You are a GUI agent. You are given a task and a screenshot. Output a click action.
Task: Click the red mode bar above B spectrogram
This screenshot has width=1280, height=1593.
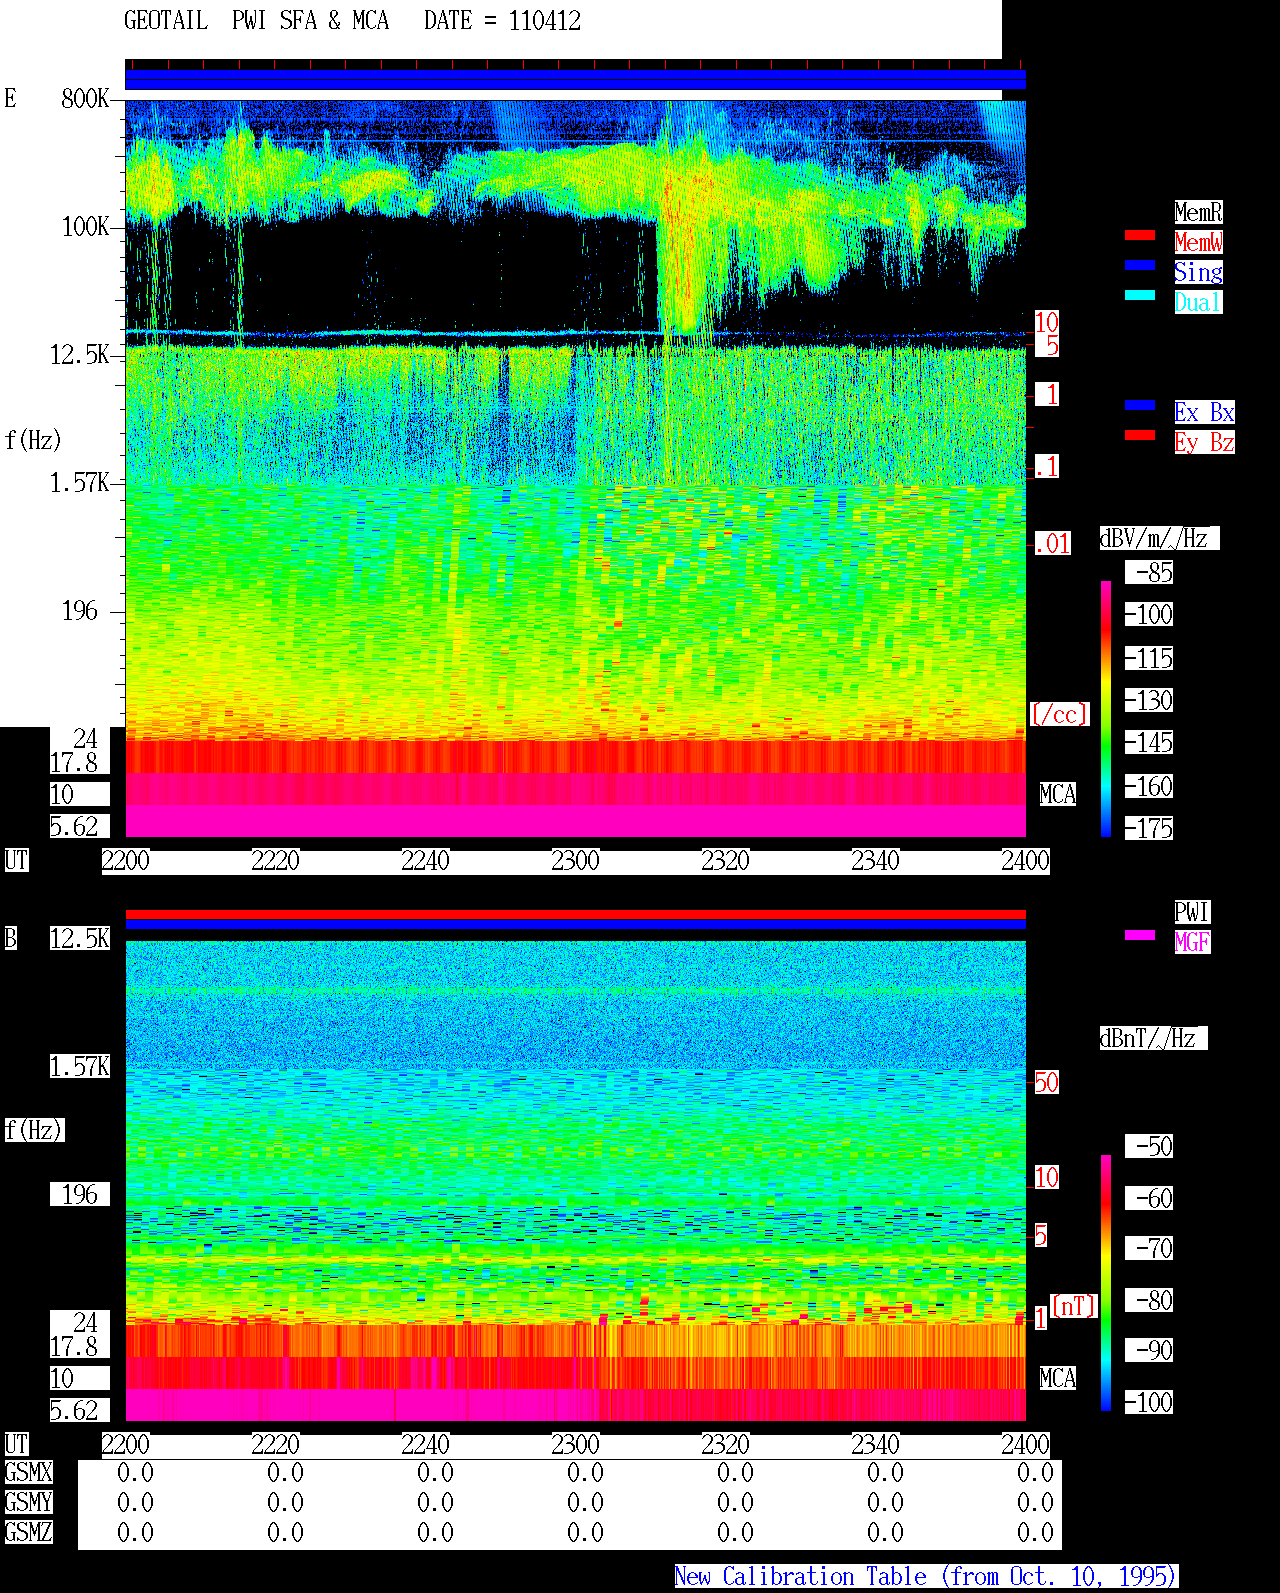tap(575, 914)
